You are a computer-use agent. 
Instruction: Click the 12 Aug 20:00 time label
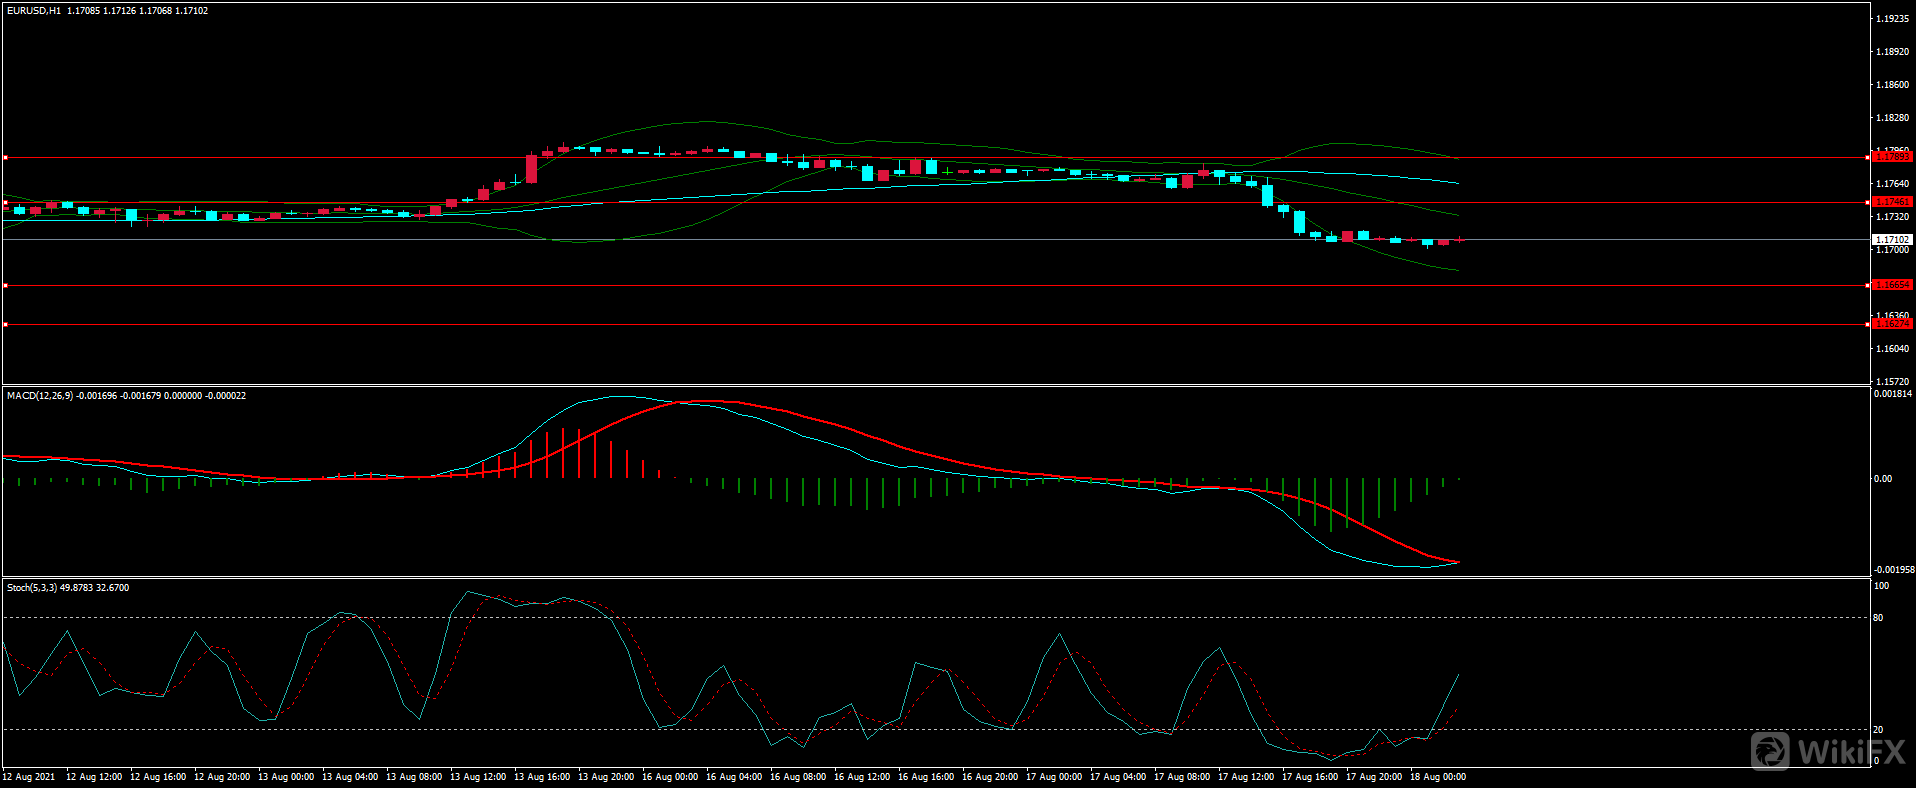pyautogui.click(x=222, y=777)
